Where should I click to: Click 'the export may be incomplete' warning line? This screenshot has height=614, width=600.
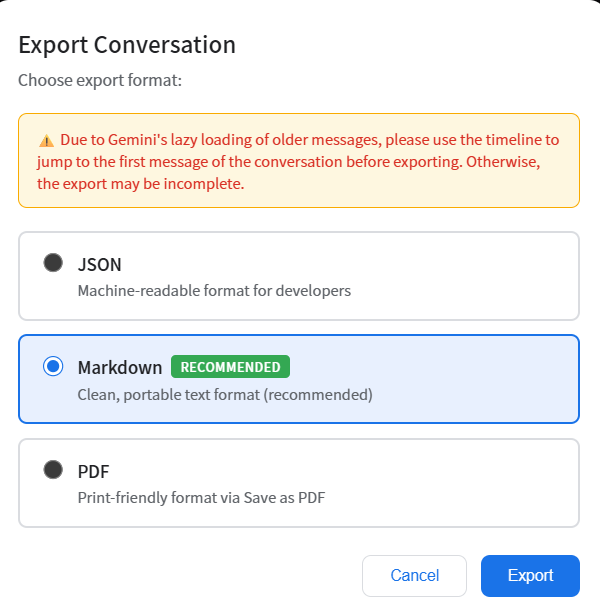point(140,184)
